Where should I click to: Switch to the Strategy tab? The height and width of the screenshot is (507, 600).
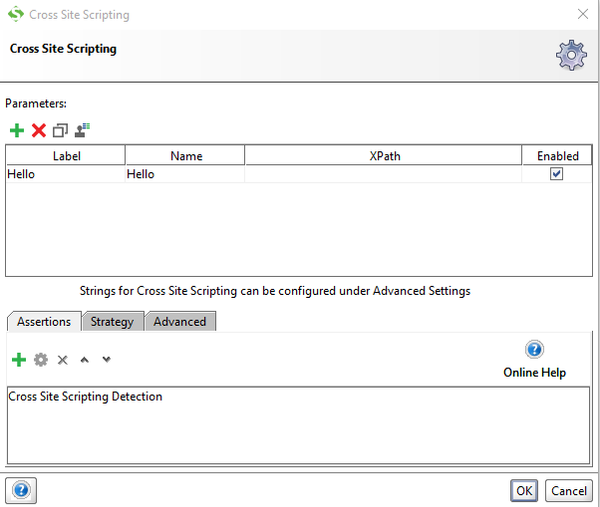112,322
